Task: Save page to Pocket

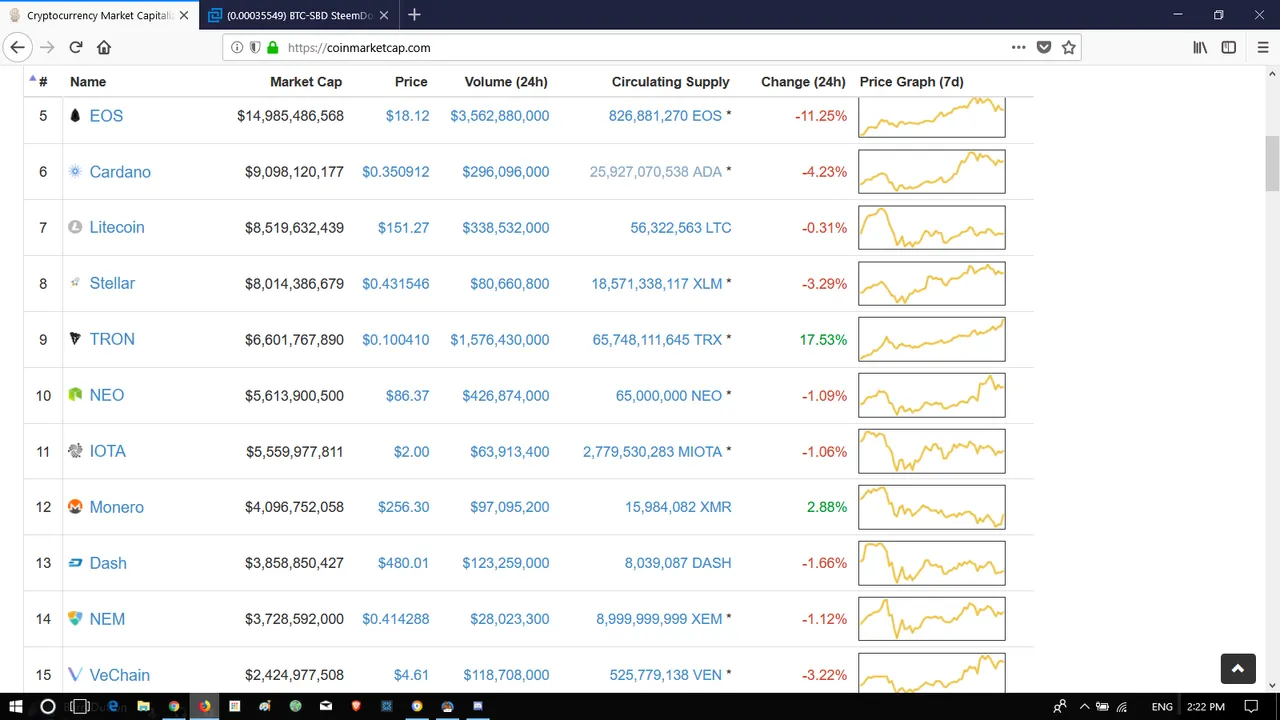Action: pyautogui.click(x=1044, y=47)
